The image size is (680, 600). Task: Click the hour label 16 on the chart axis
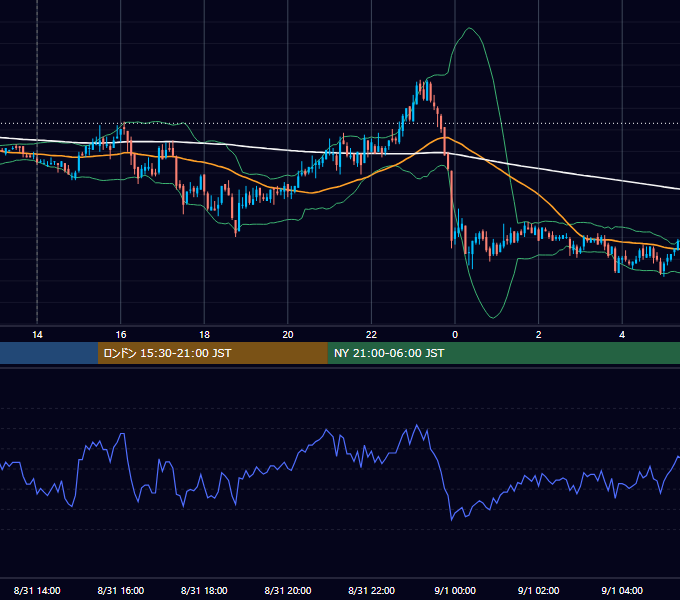[x=121, y=335]
